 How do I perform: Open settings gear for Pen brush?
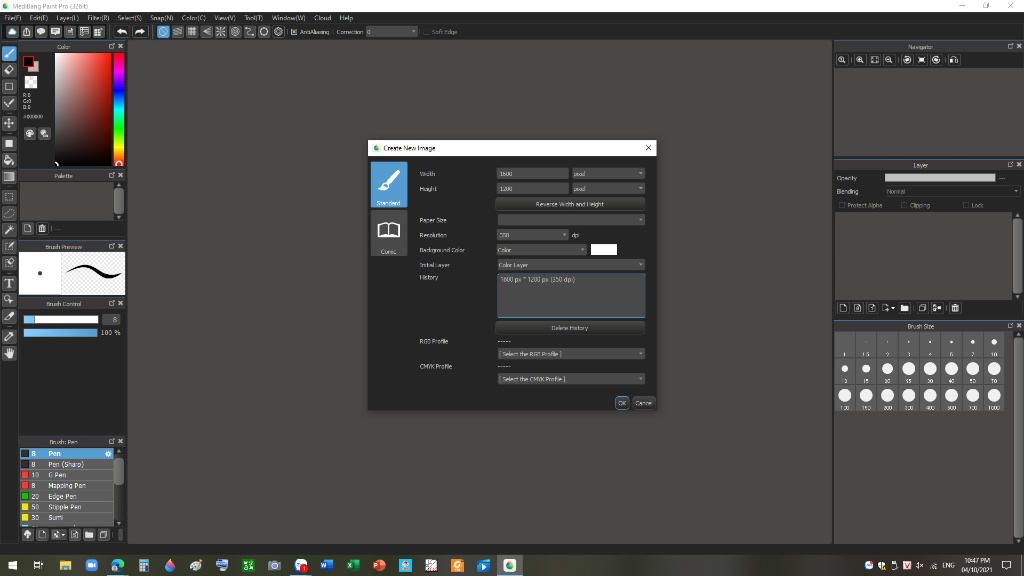click(108, 454)
